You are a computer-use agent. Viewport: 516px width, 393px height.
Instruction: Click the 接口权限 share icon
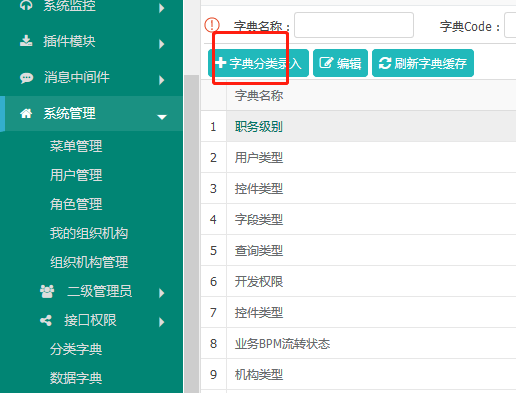pos(46,320)
